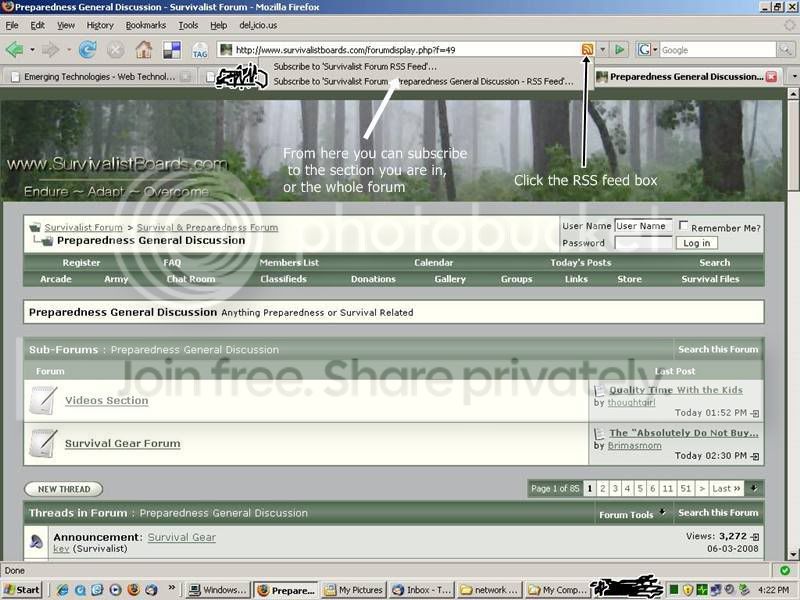Go to last post of Absolutely Do Not Buy thread

pyautogui.click(x=755, y=456)
